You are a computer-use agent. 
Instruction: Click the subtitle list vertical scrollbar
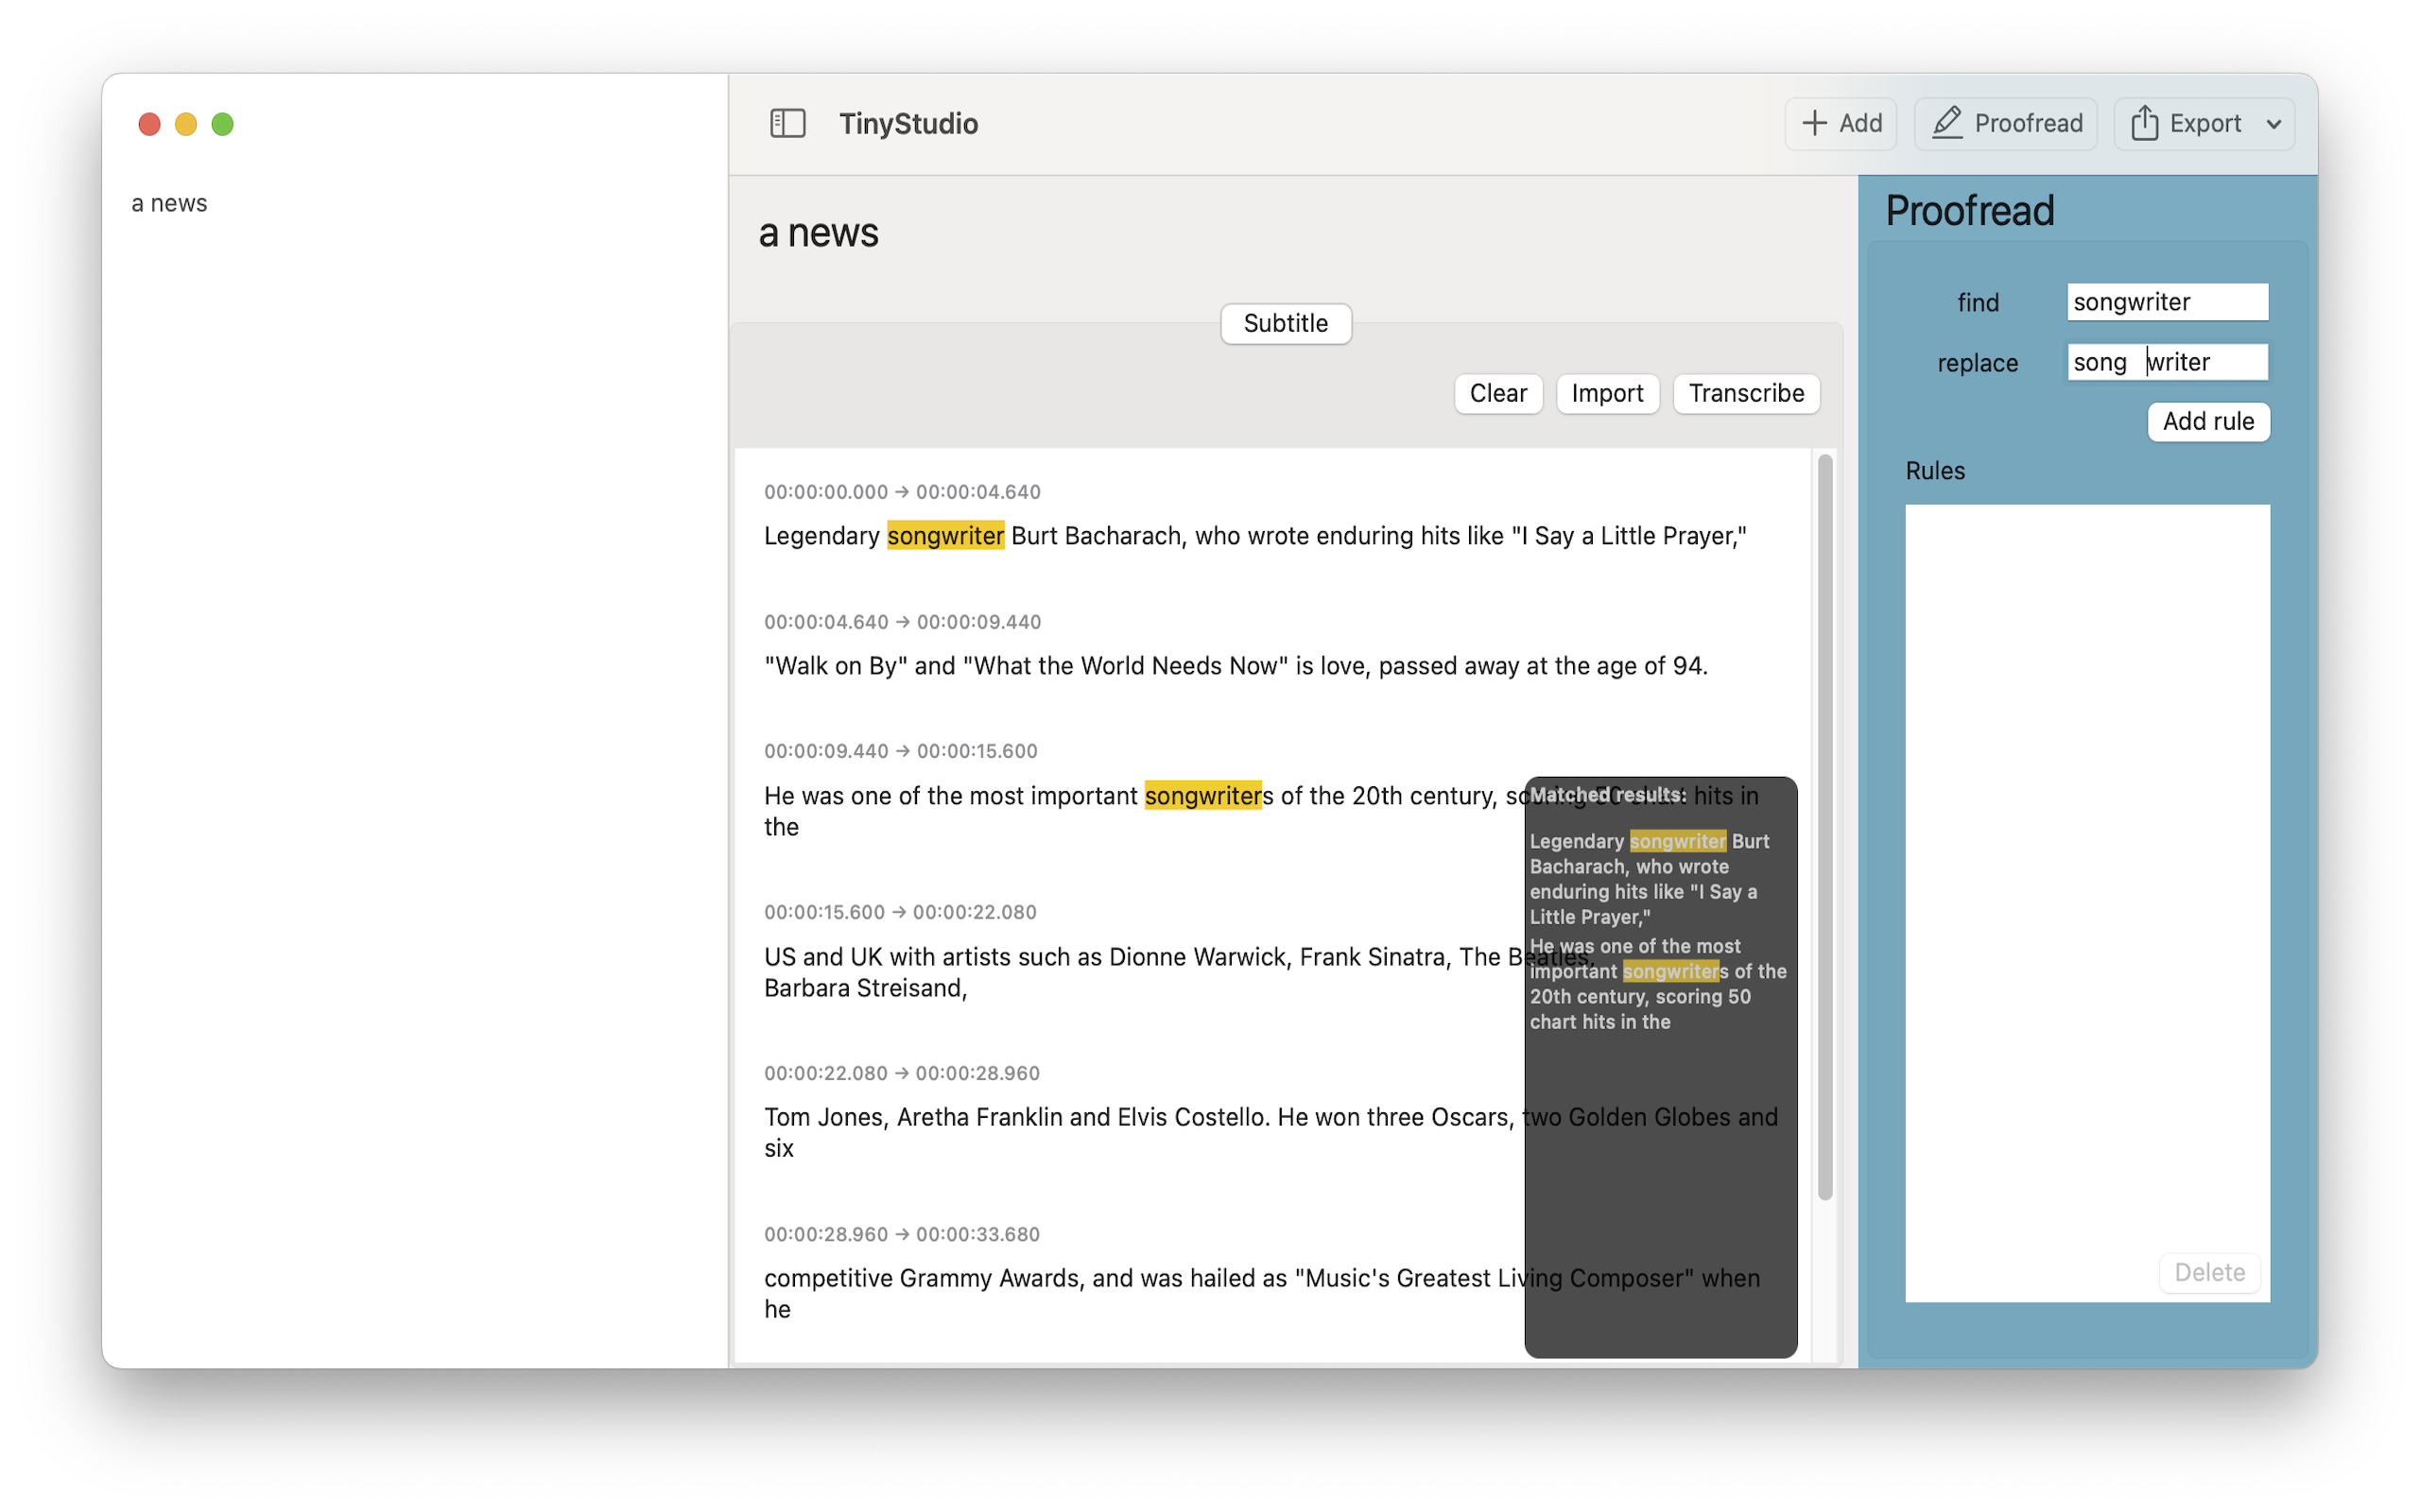pos(1824,826)
